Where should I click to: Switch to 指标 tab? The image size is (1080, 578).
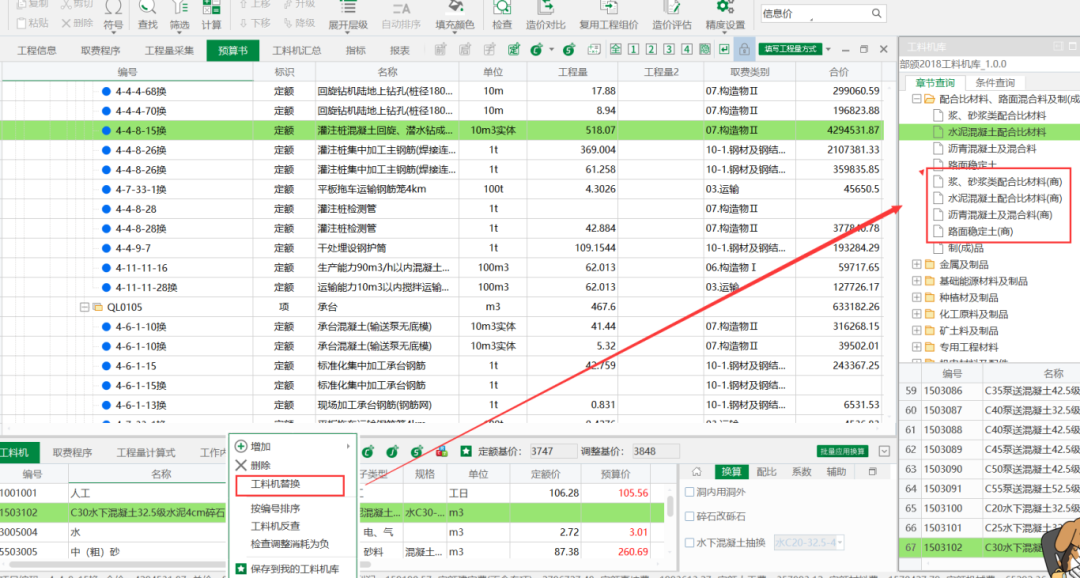(x=356, y=50)
